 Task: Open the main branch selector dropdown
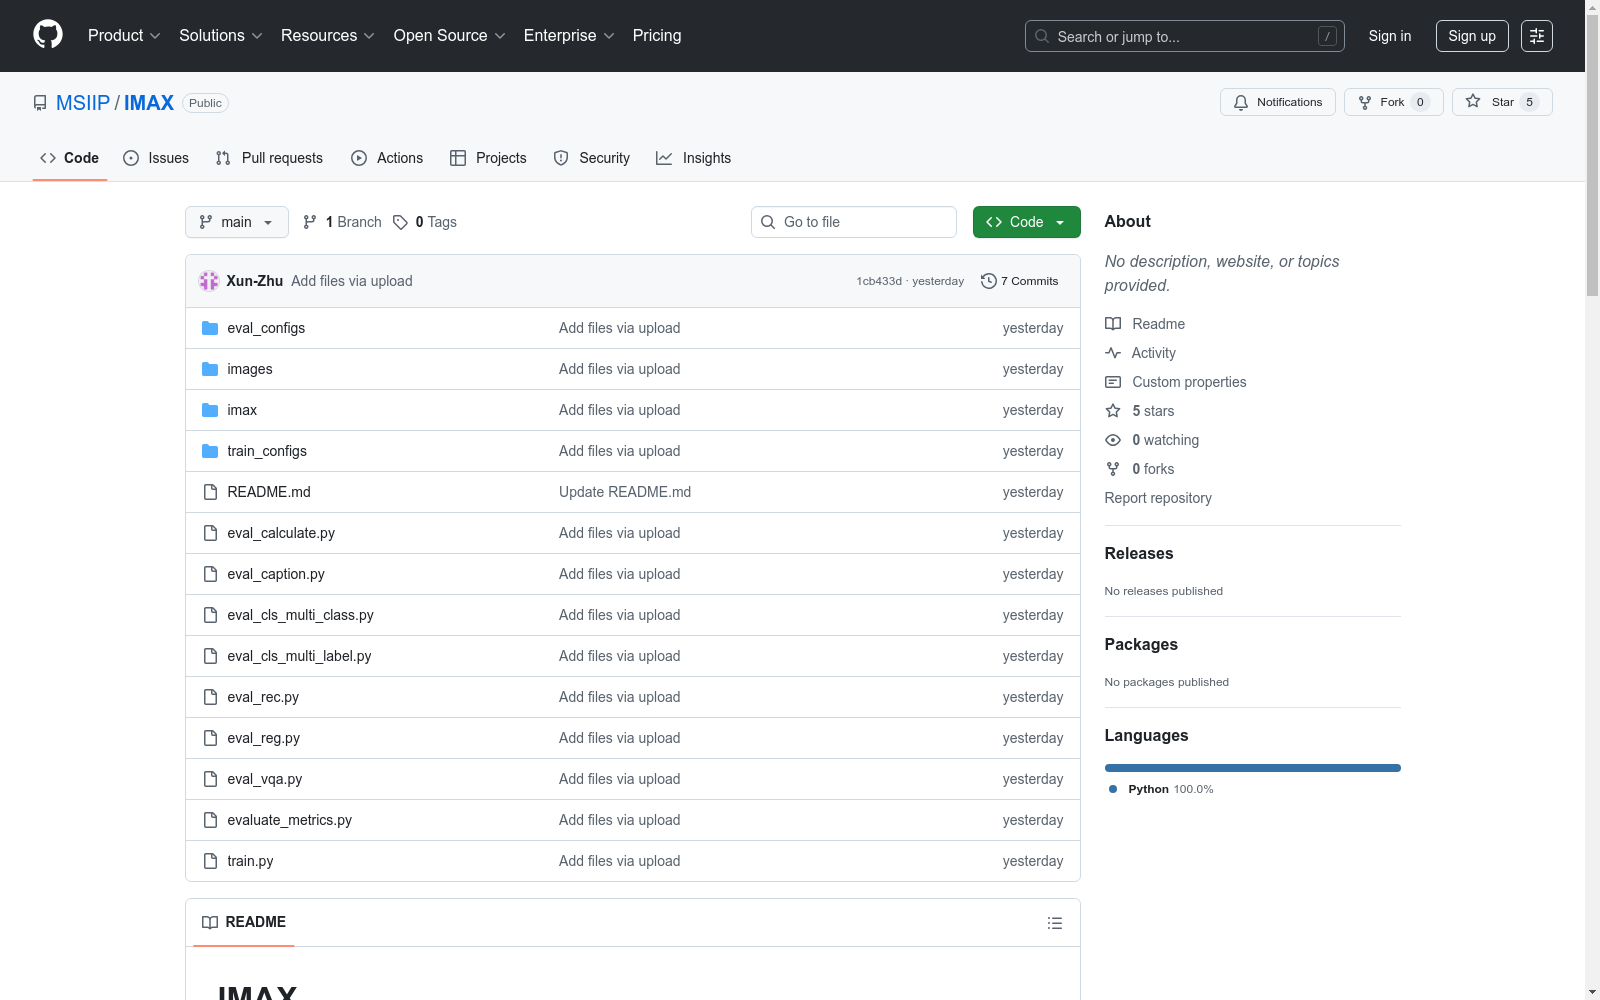tap(237, 222)
